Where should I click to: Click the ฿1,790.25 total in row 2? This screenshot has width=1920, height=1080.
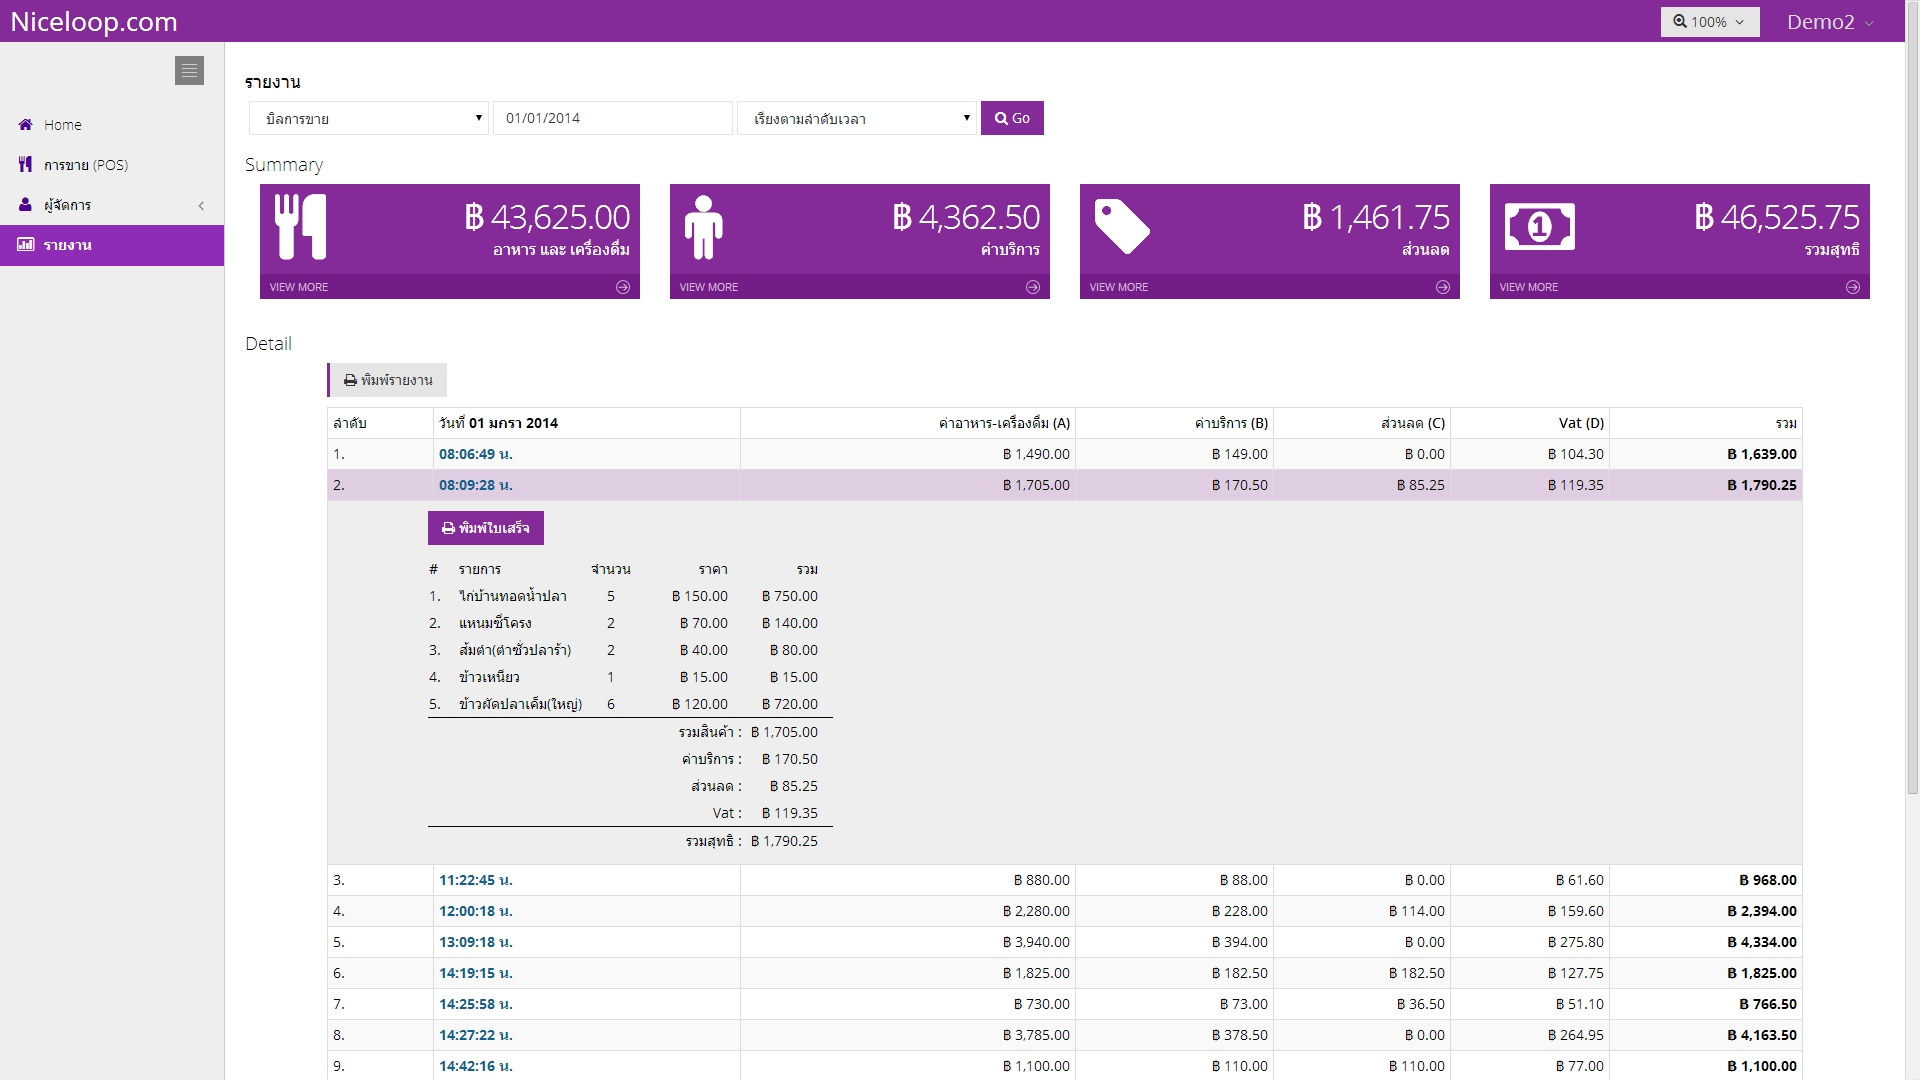pyautogui.click(x=1762, y=485)
